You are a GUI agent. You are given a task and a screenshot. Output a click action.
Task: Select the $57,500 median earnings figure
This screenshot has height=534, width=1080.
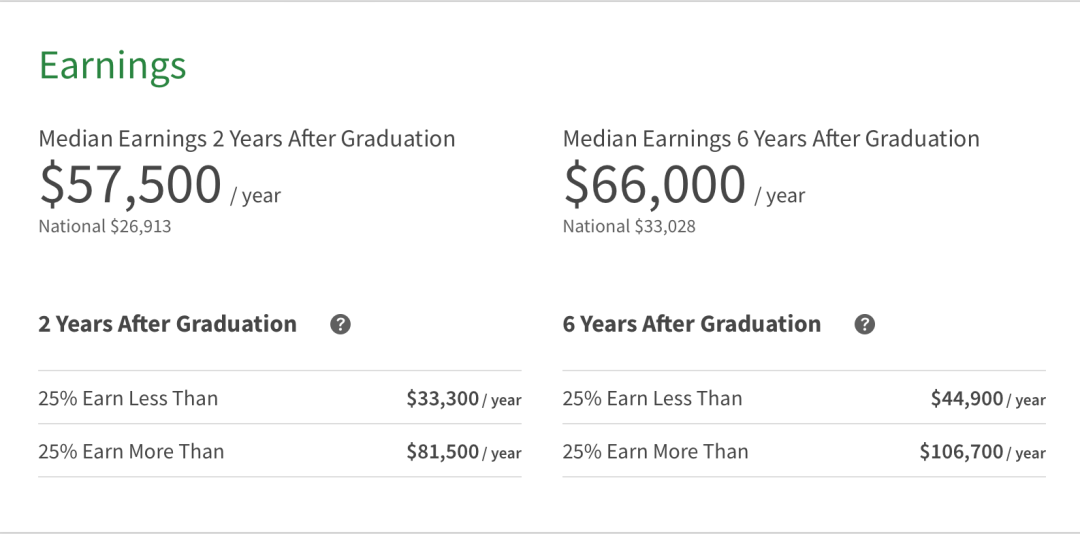coord(130,185)
